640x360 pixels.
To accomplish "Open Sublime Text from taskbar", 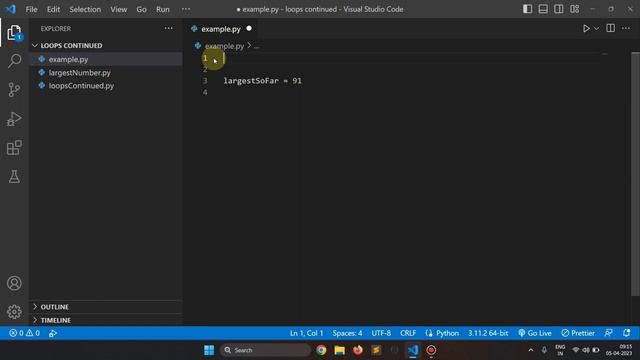I will (376, 350).
